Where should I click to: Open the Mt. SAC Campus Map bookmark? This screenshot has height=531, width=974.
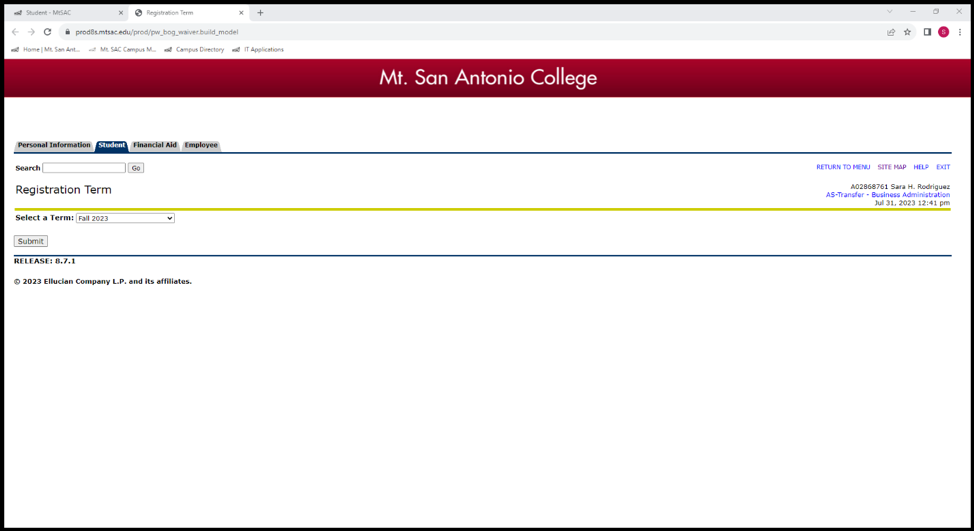(122, 50)
